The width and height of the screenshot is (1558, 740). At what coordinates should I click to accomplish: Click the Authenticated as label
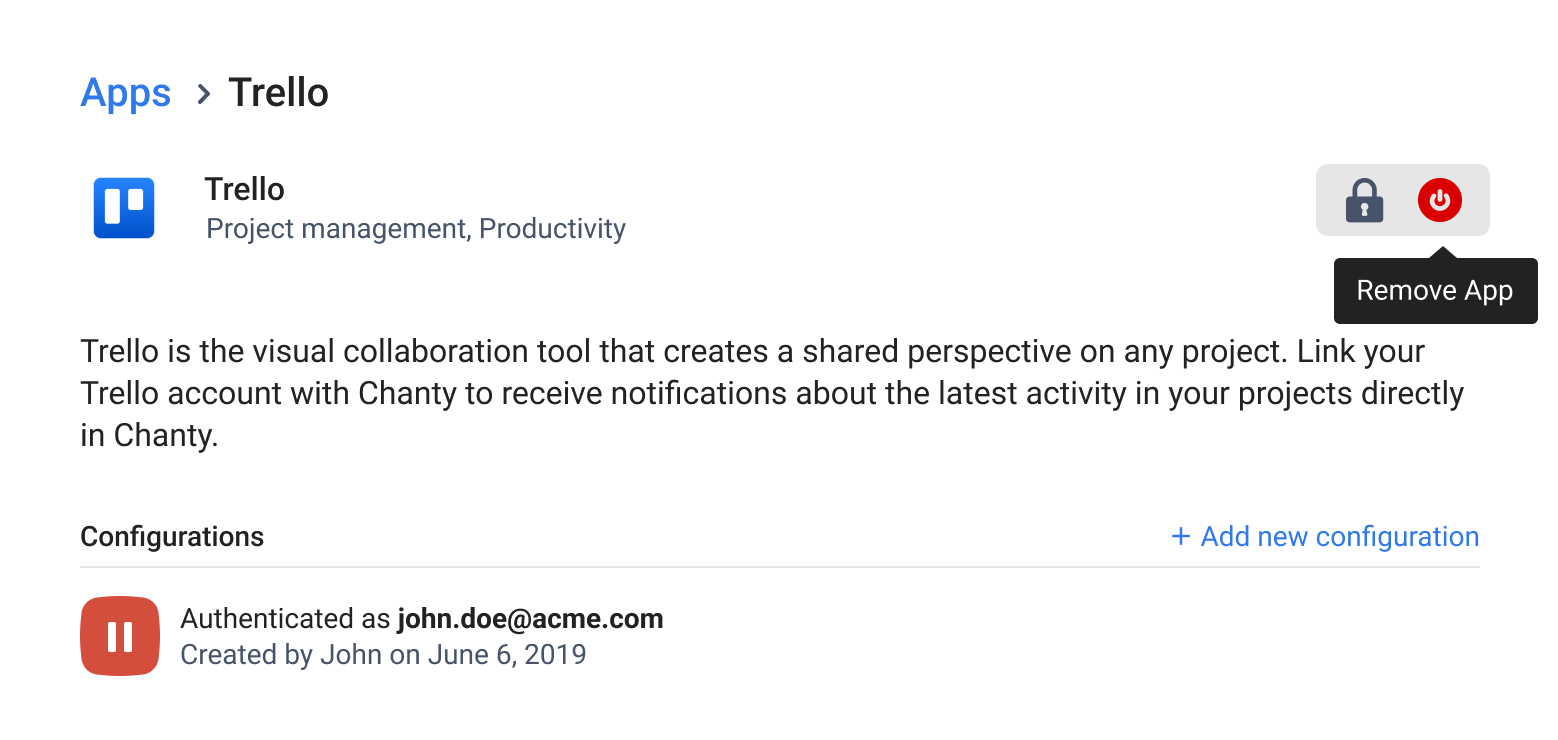coord(285,619)
